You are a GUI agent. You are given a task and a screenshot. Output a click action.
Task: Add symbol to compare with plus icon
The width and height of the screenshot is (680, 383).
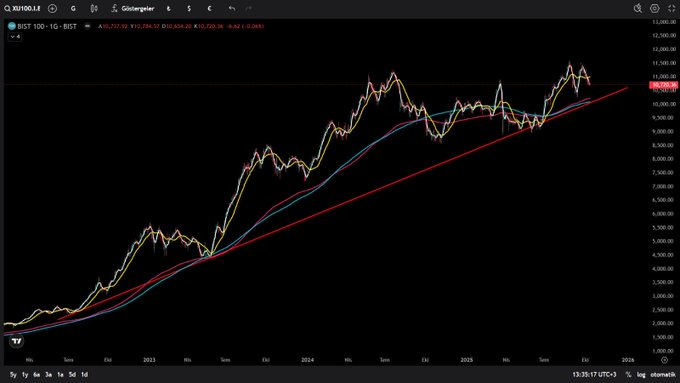(52, 8)
